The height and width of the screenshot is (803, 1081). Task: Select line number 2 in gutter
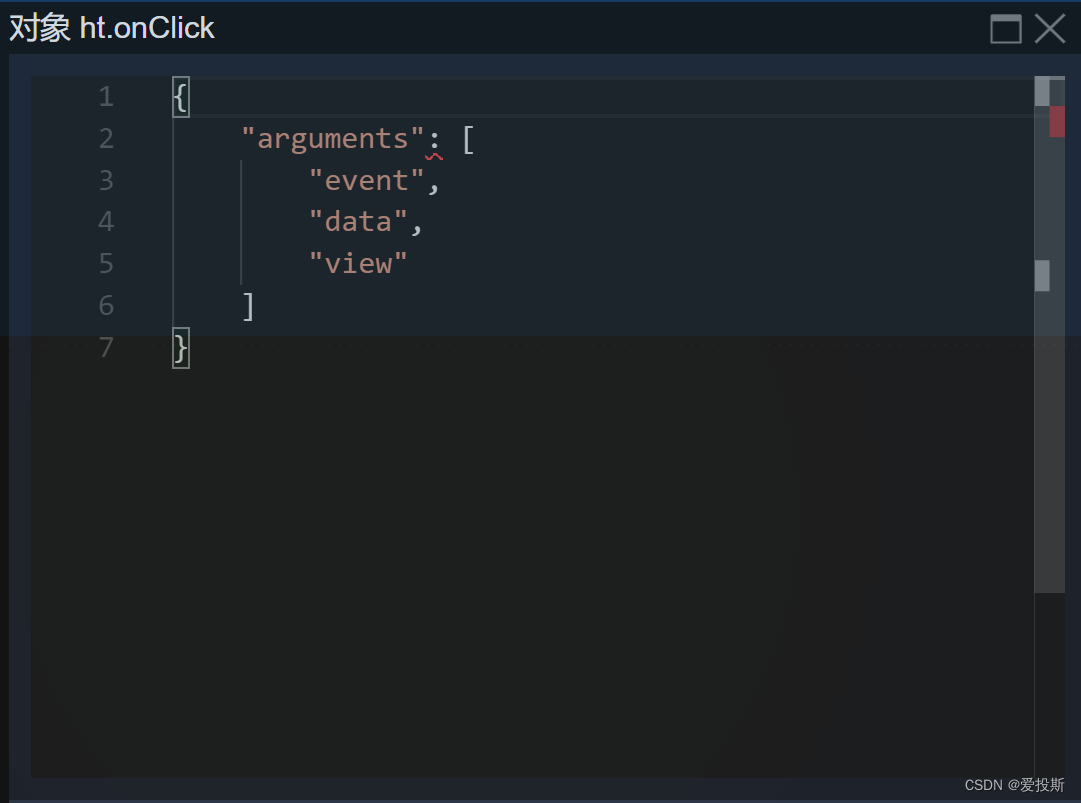(x=106, y=139)
